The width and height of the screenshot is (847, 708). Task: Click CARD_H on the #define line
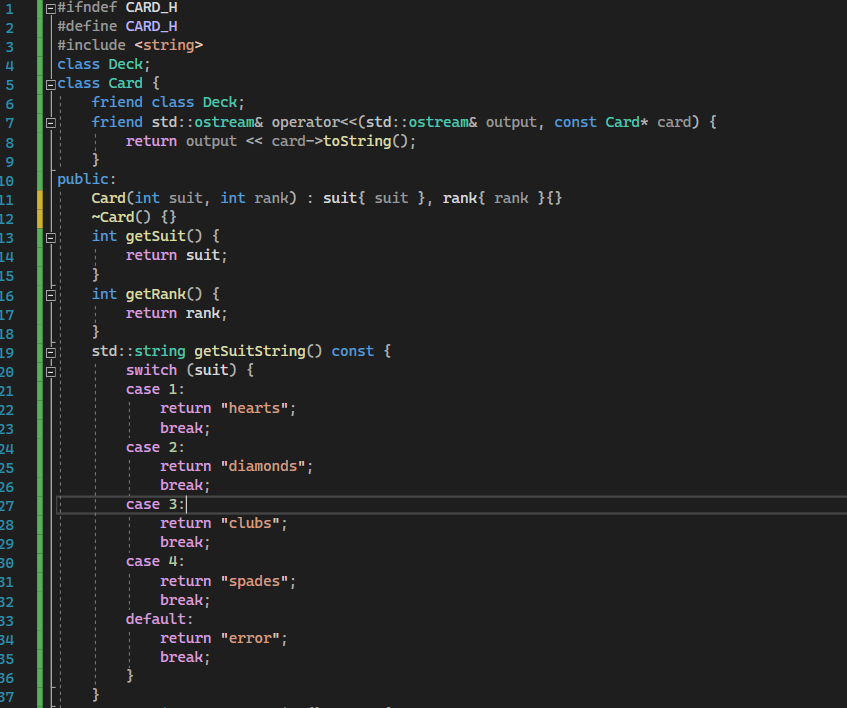(152, 26)
